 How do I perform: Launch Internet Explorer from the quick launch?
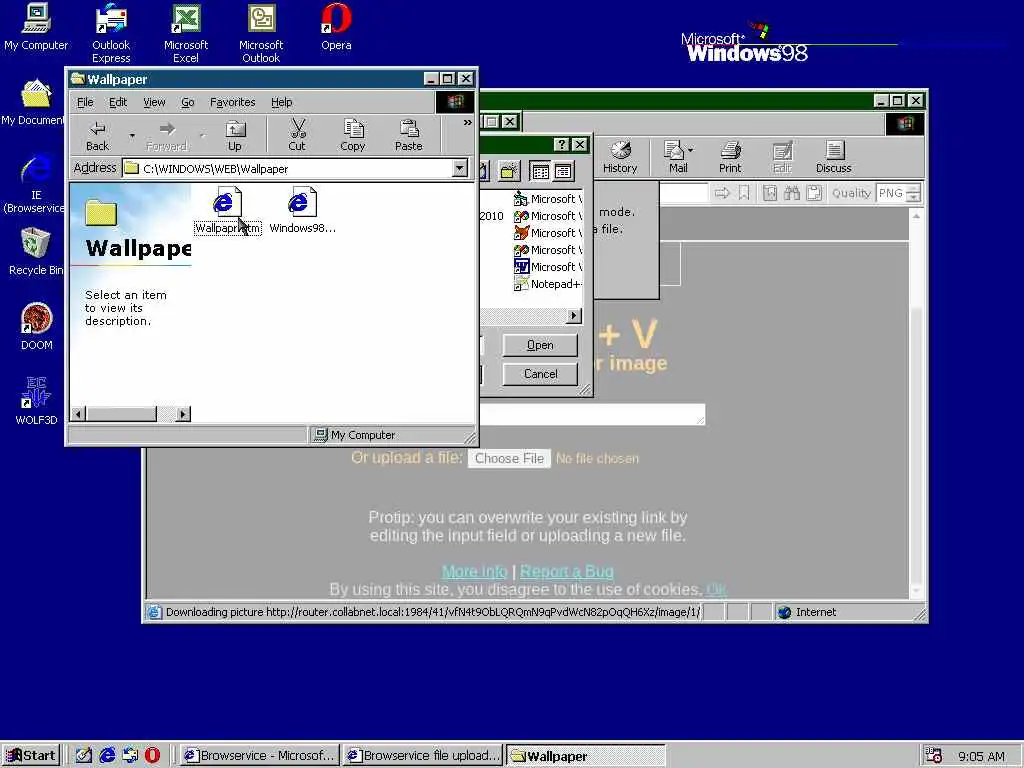(108, 756)
